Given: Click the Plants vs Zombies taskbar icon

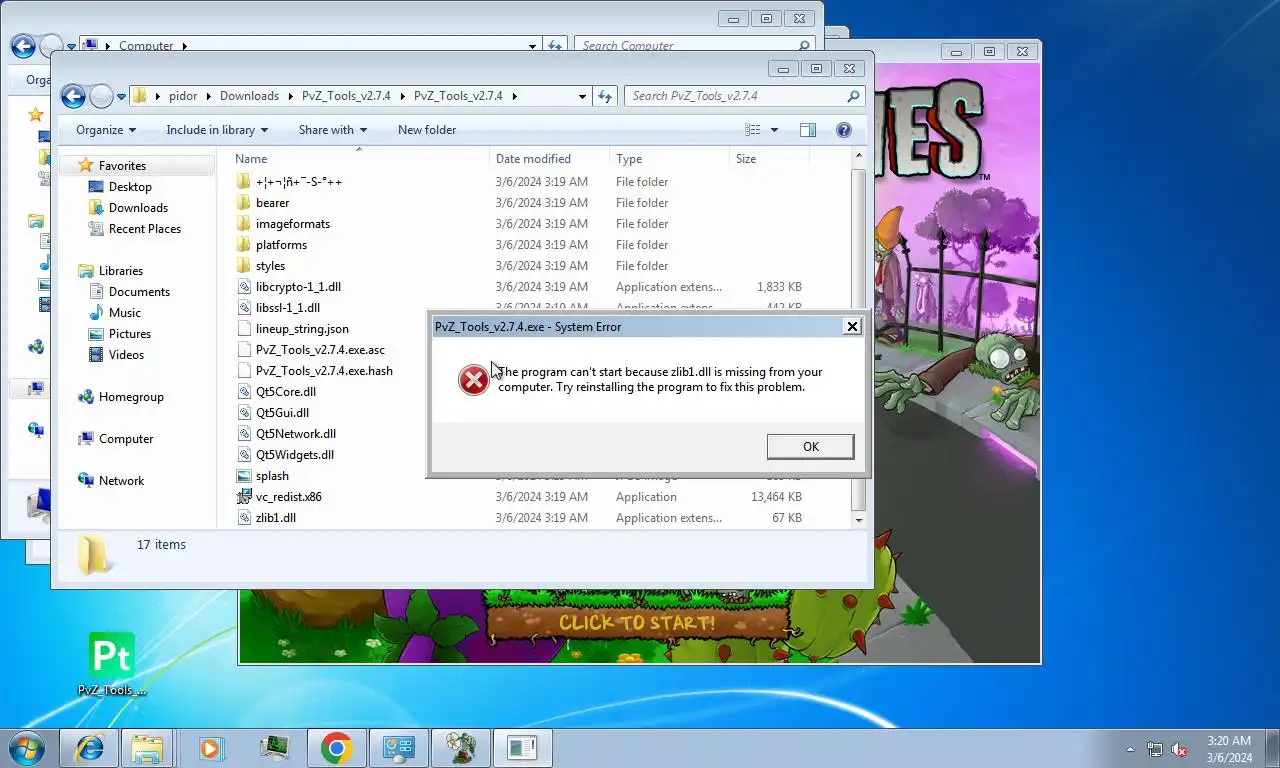Looking at the screenshot, I should pyautogui.click(x=461, y=748).
